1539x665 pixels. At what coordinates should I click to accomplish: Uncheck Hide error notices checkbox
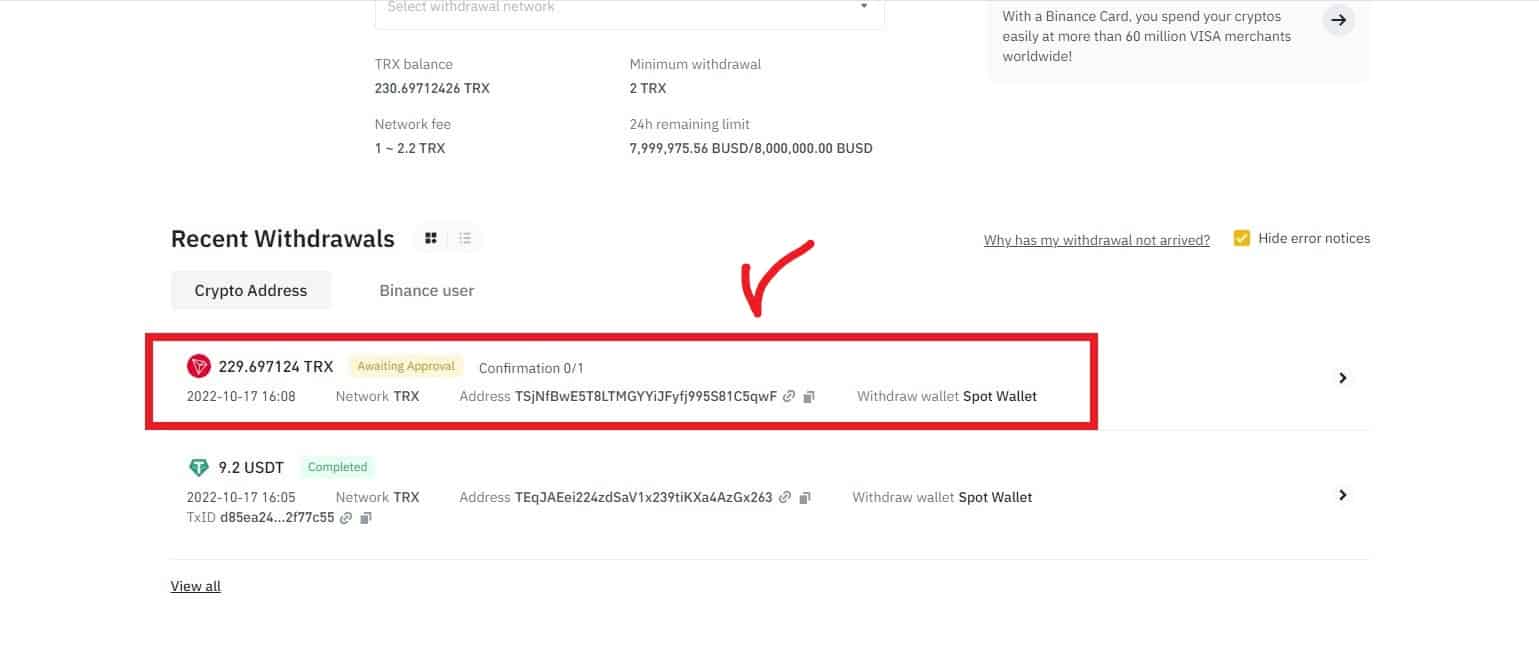coord(1241,238)
